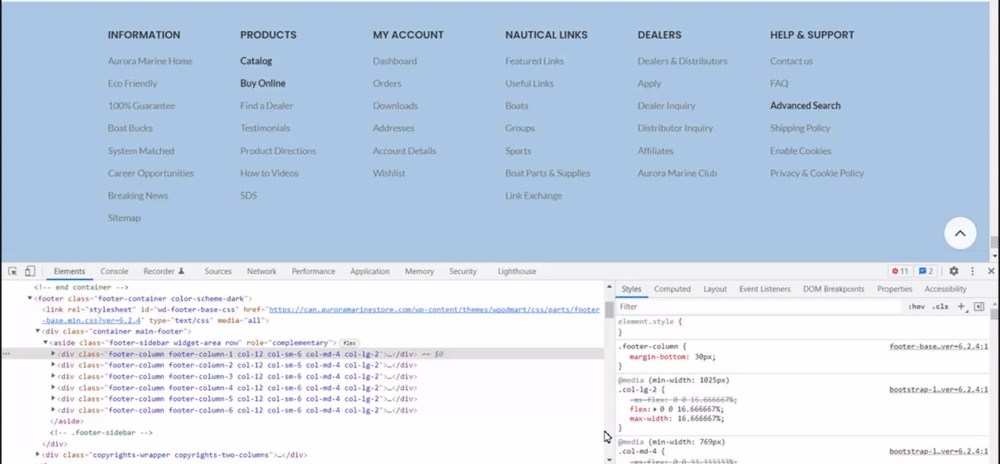
Task: Collapse the footer-sidebar aside node
Action: tap(45, 343)
